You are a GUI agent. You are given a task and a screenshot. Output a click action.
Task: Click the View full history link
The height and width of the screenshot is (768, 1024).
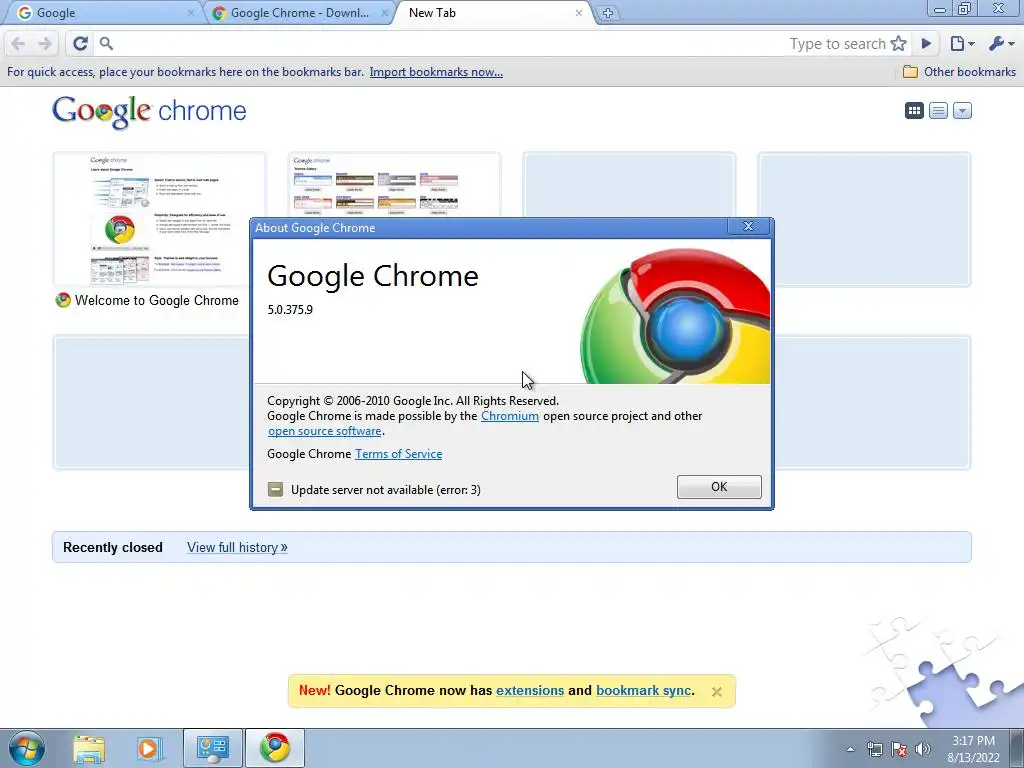coord(237,547)
